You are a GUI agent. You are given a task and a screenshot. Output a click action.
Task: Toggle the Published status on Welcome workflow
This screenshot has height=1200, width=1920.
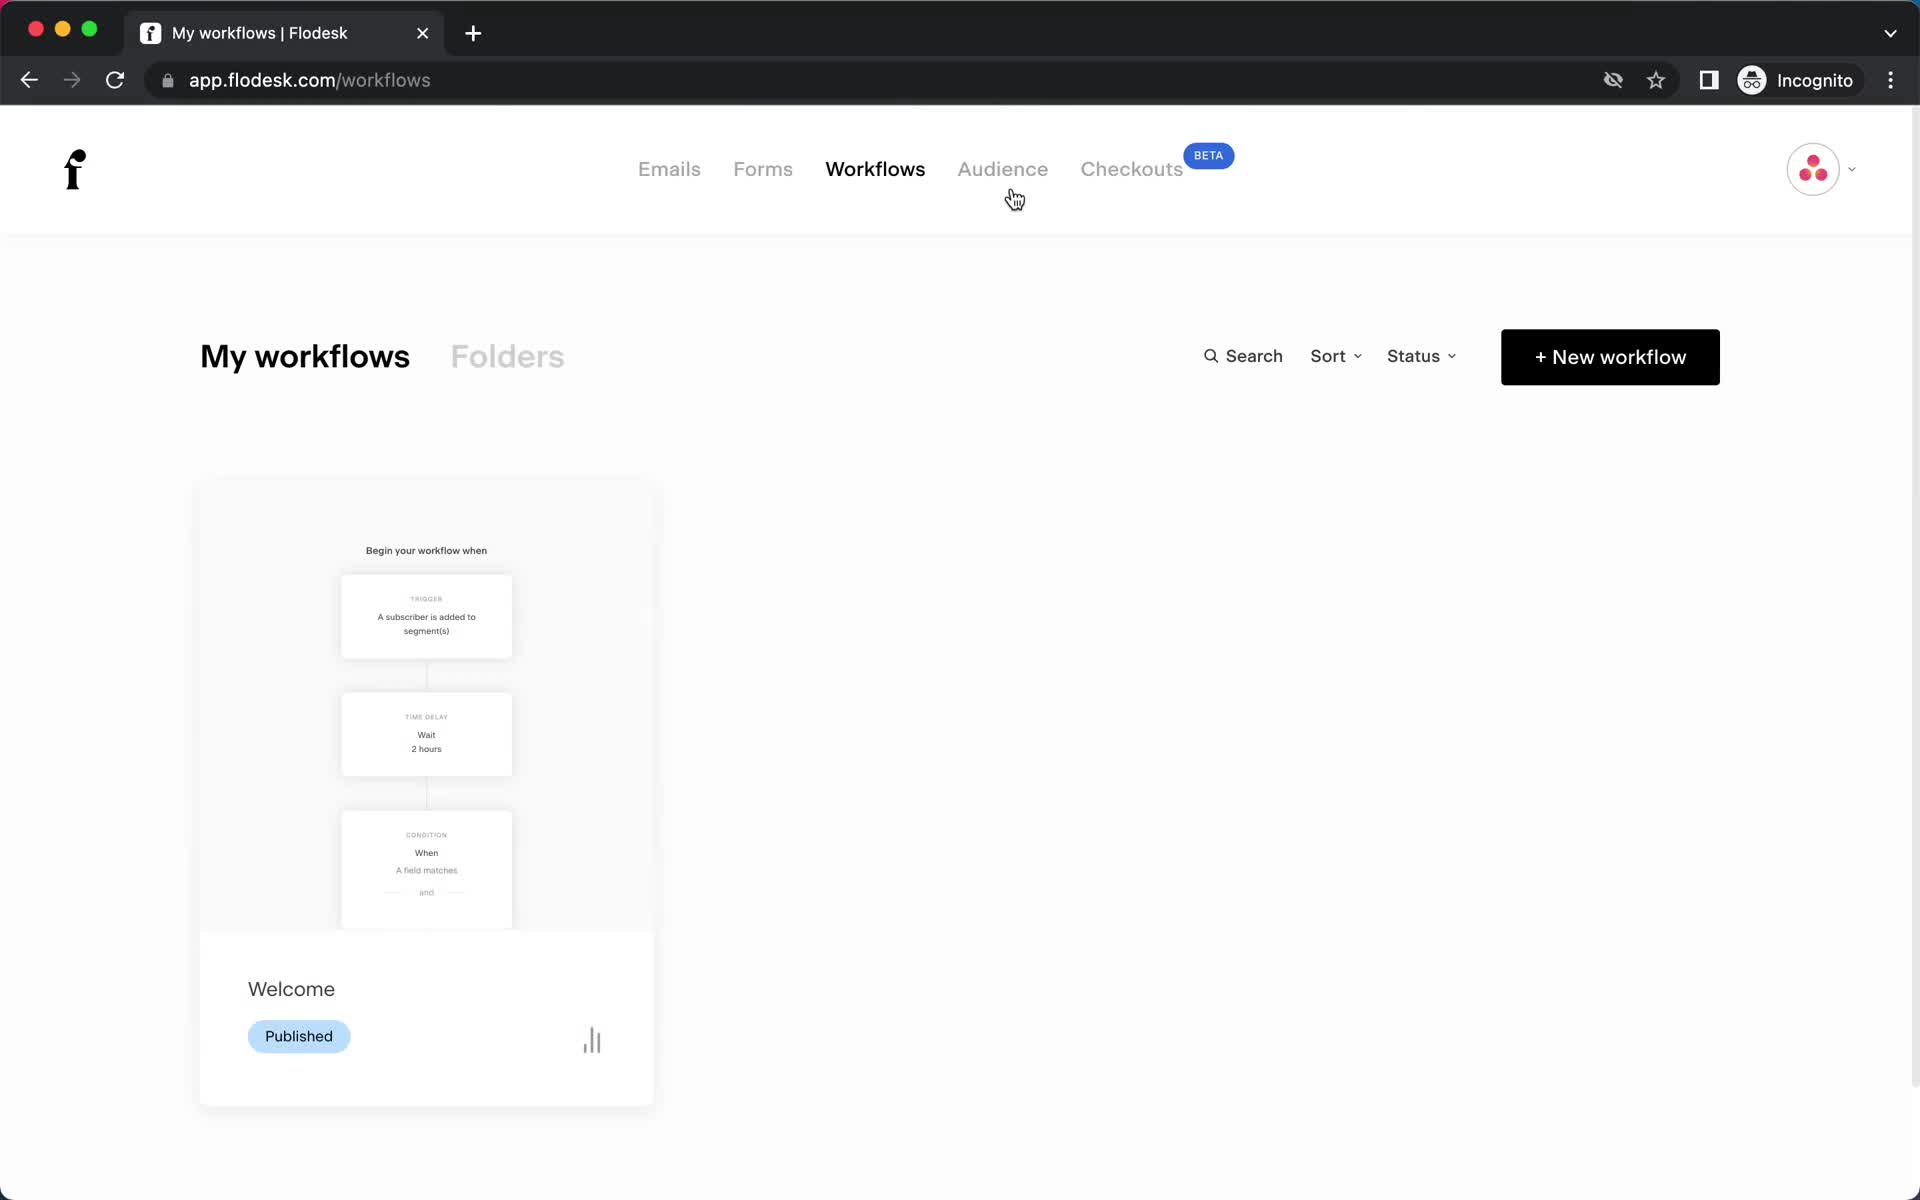(x=299, y=1035)
